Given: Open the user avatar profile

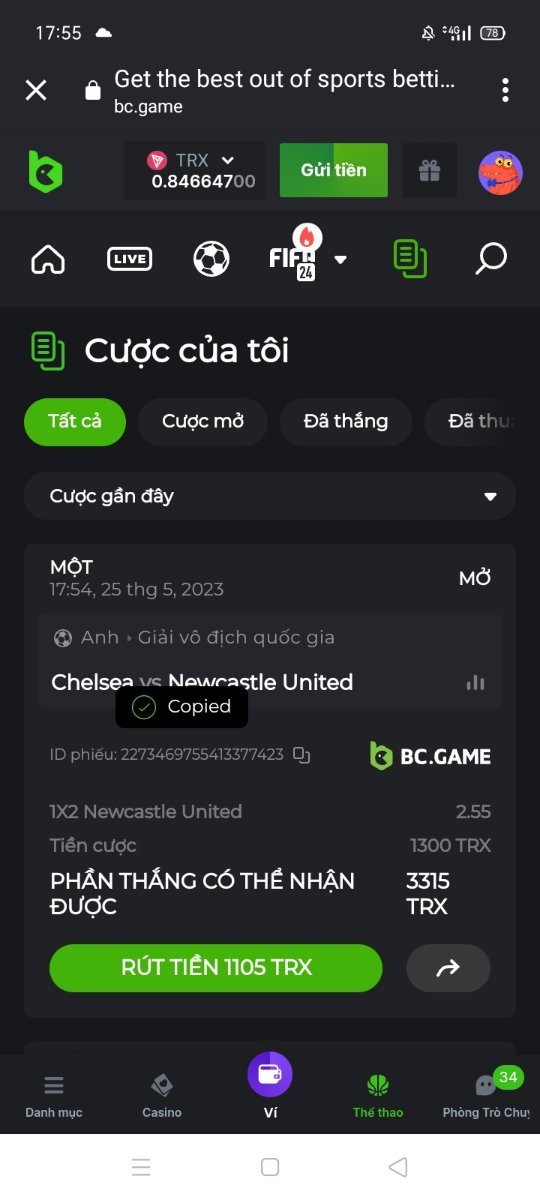Looking at the screenshot, I should [x=500, y=172].
